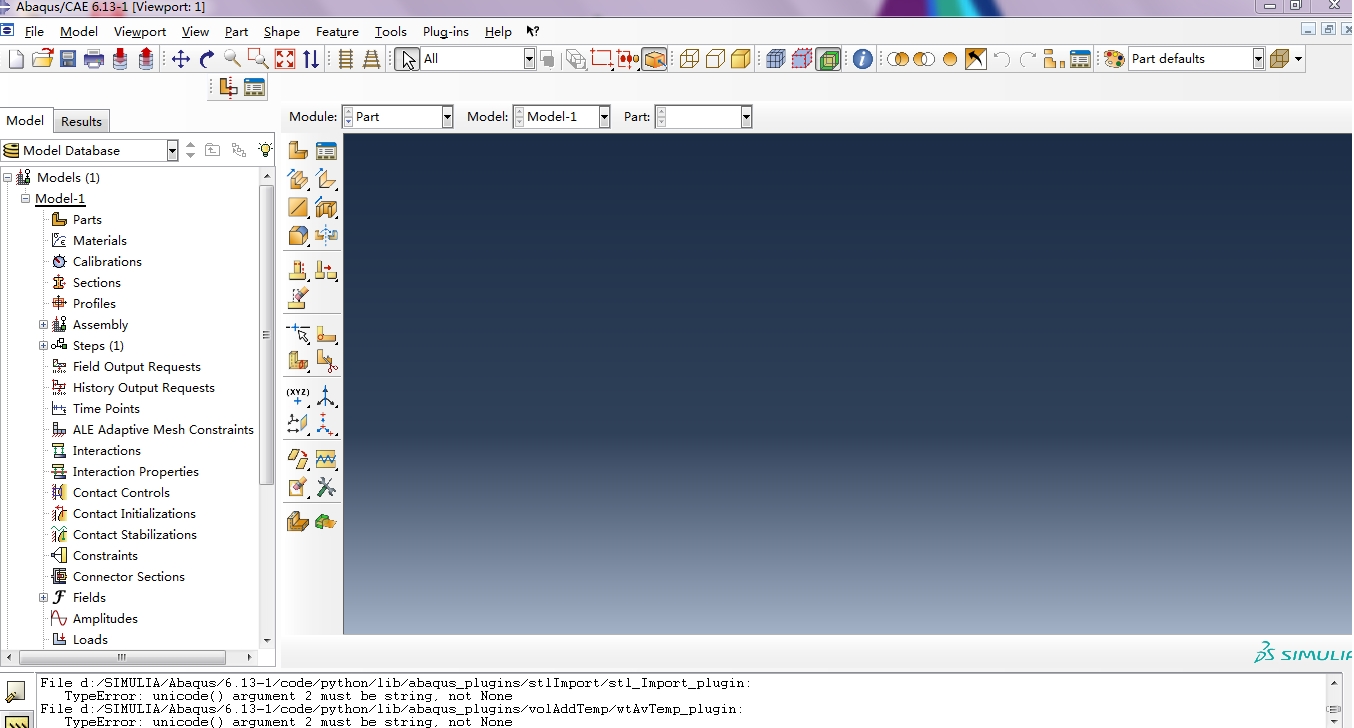Viewport: 1354px width, 728px height.
Task: Toggle green cube visibility icon
Action: pos(828,59)
